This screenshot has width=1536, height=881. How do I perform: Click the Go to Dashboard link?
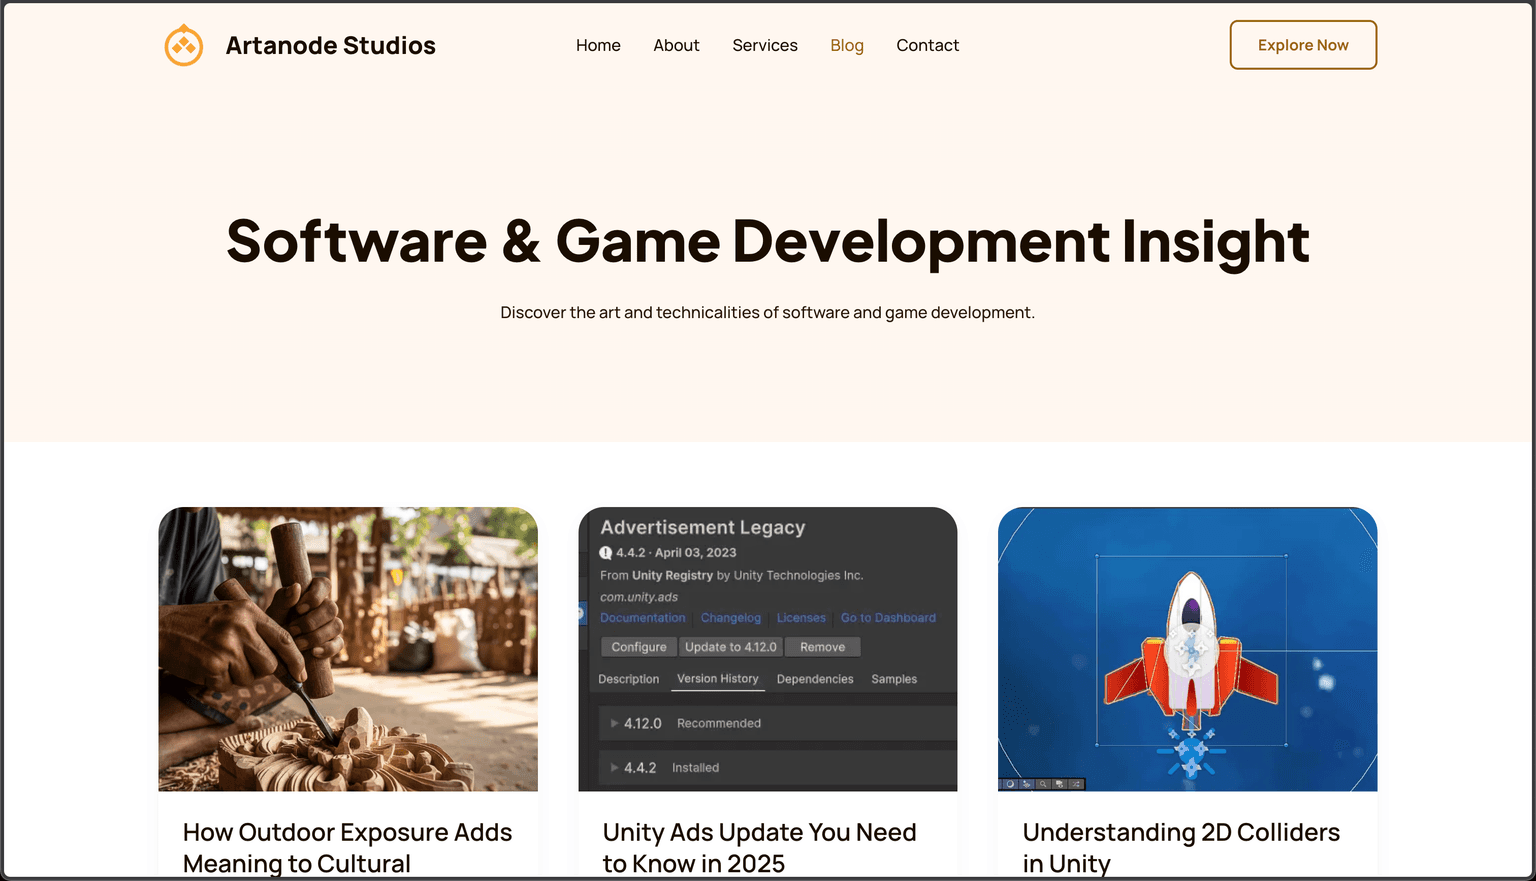point(888,618)
